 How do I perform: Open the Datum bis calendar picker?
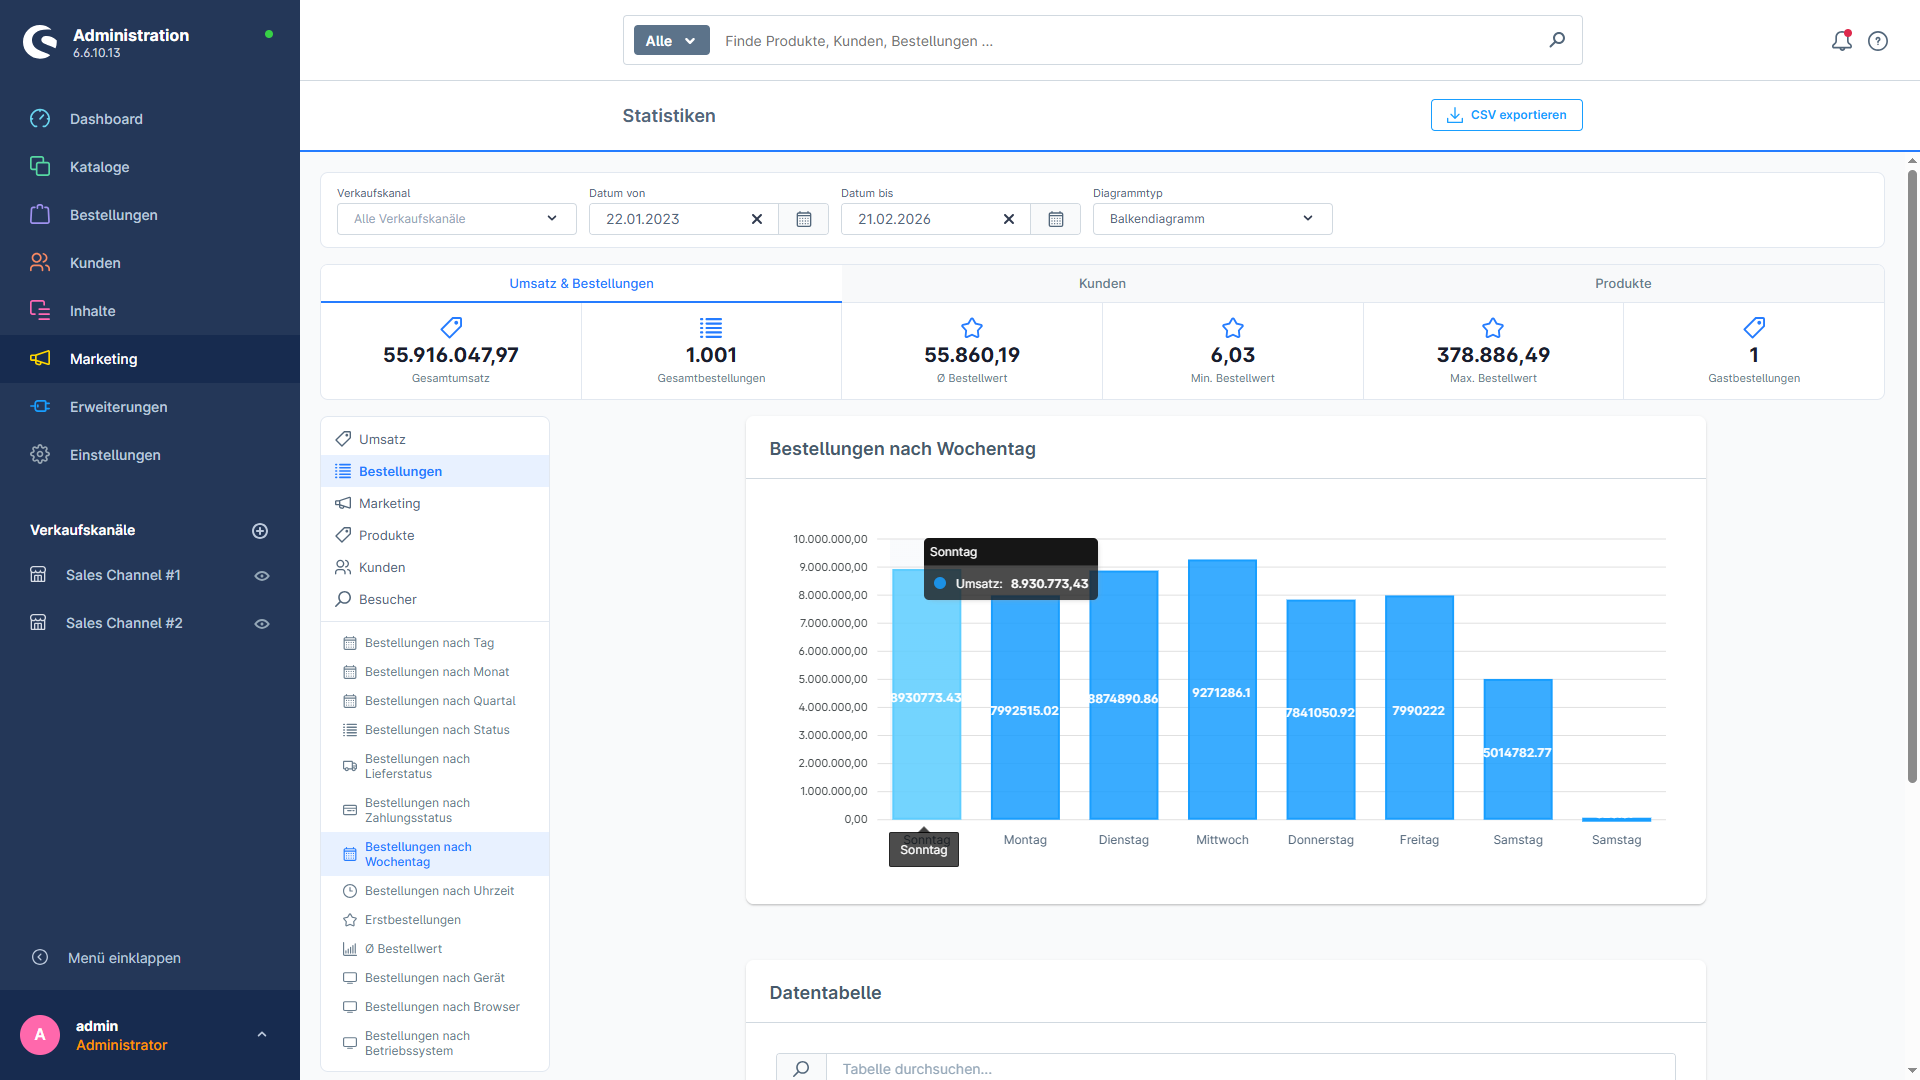pos(1055,219)
